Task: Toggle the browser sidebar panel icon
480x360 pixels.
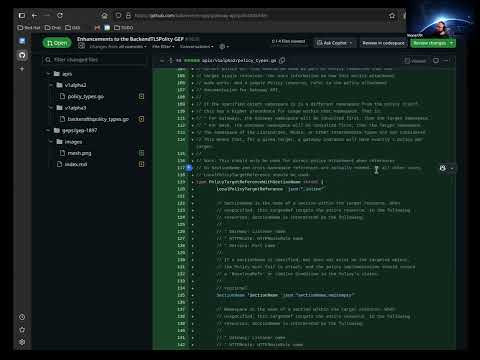Action: pyautogui.click(x=22, y=15)
